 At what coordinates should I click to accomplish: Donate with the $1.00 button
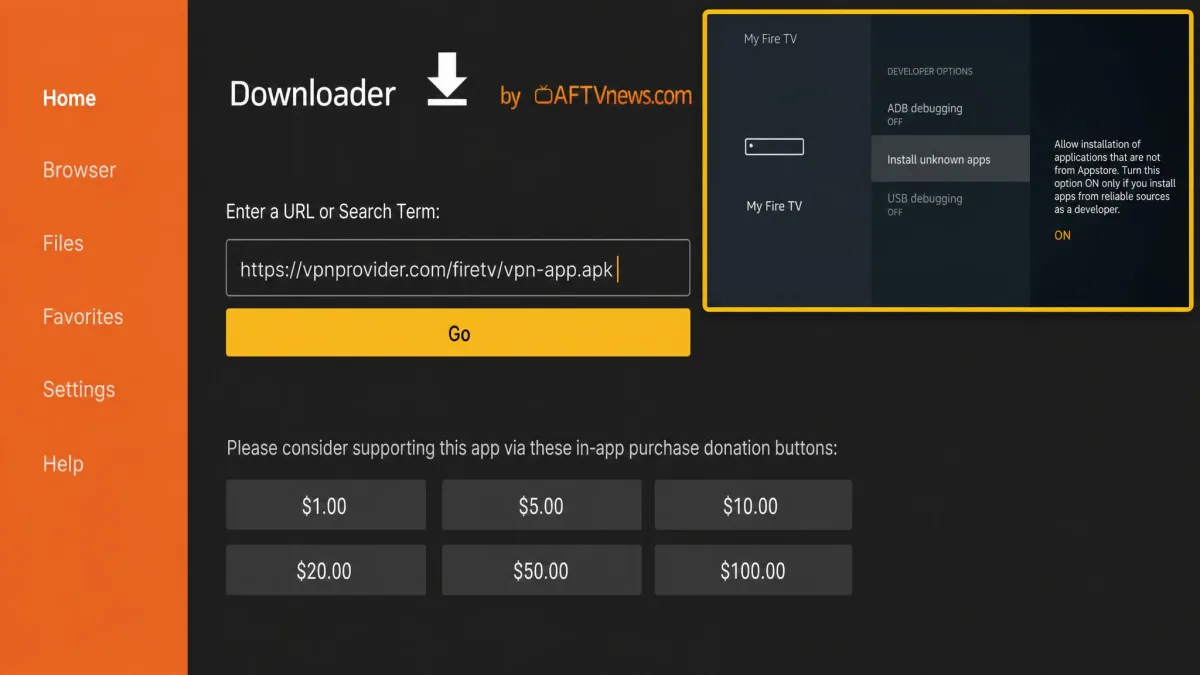click(x=325, y=505)
